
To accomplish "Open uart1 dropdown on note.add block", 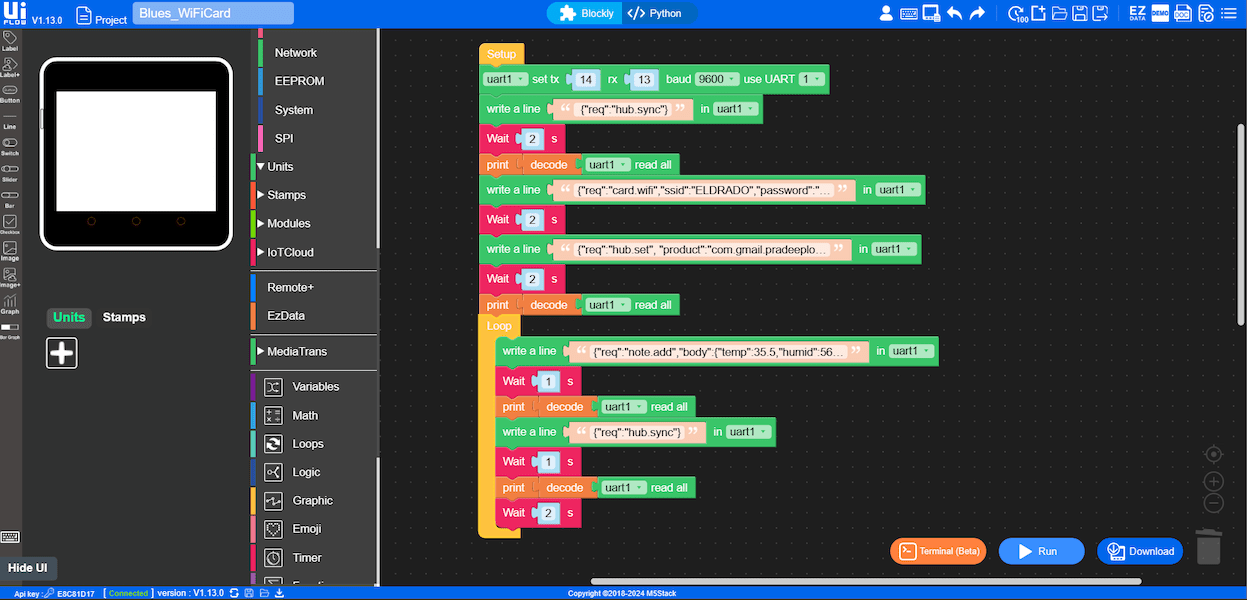I will click(912, 351).
